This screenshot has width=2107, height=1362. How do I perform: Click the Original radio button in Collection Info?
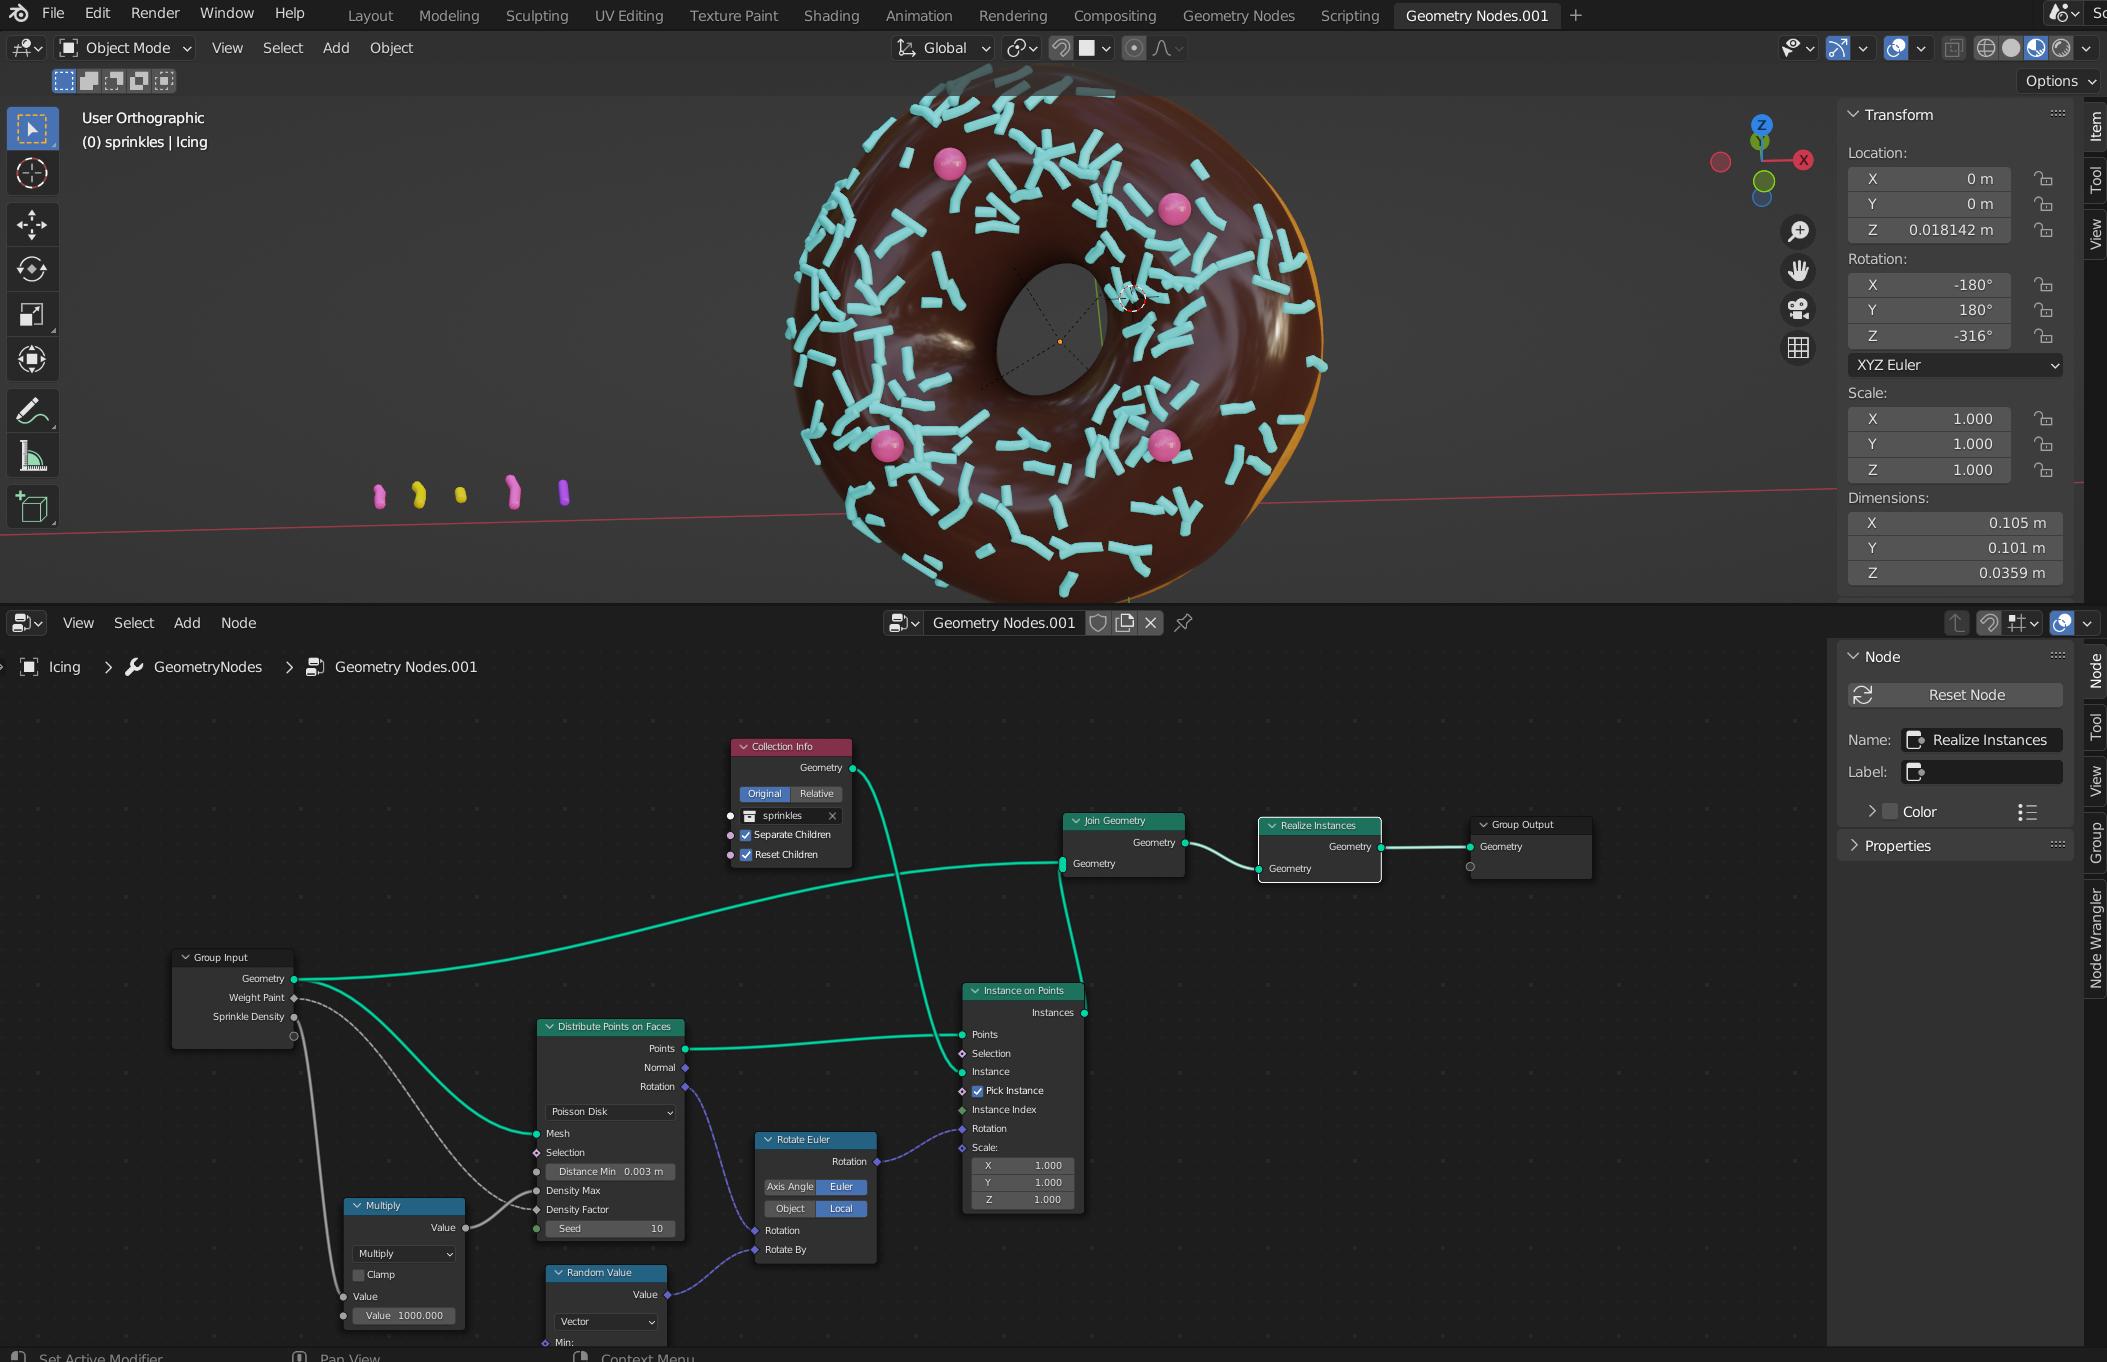point(765,792)
